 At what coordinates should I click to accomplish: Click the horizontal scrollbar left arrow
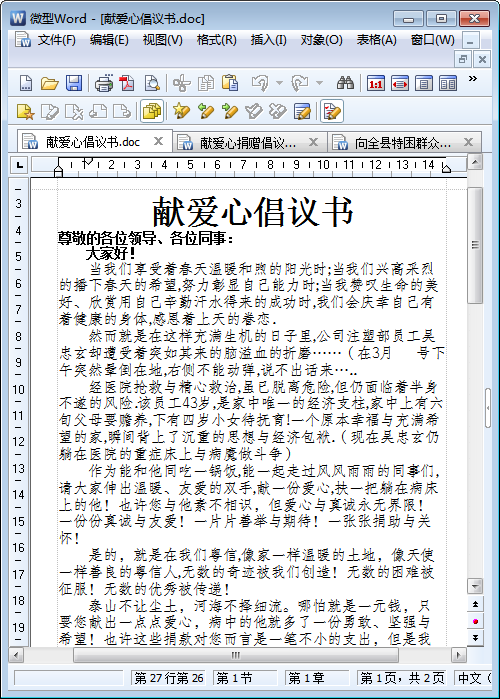click(x=16, y=655)
